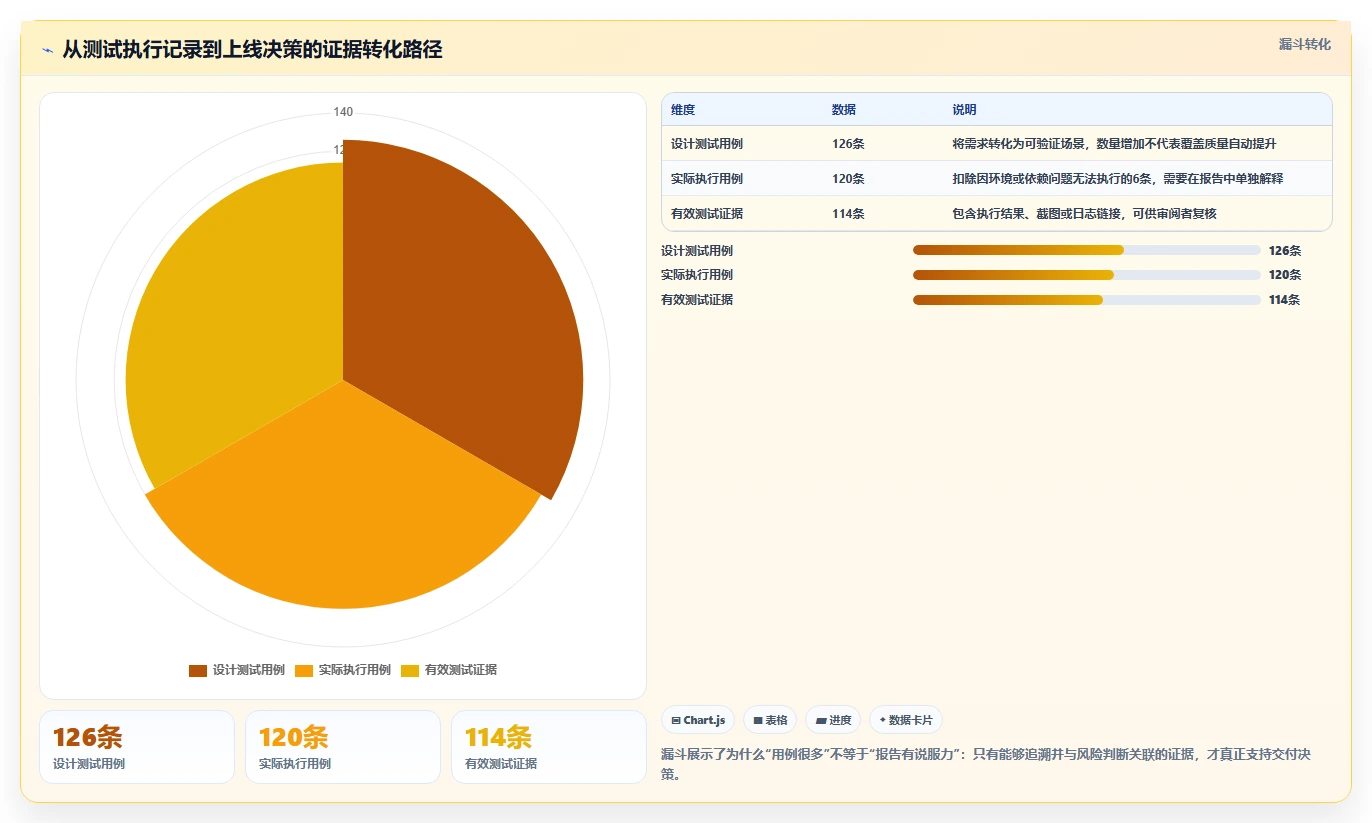Click the 维度 table column header
This screenshot has width=1372, height=823.
683,110
